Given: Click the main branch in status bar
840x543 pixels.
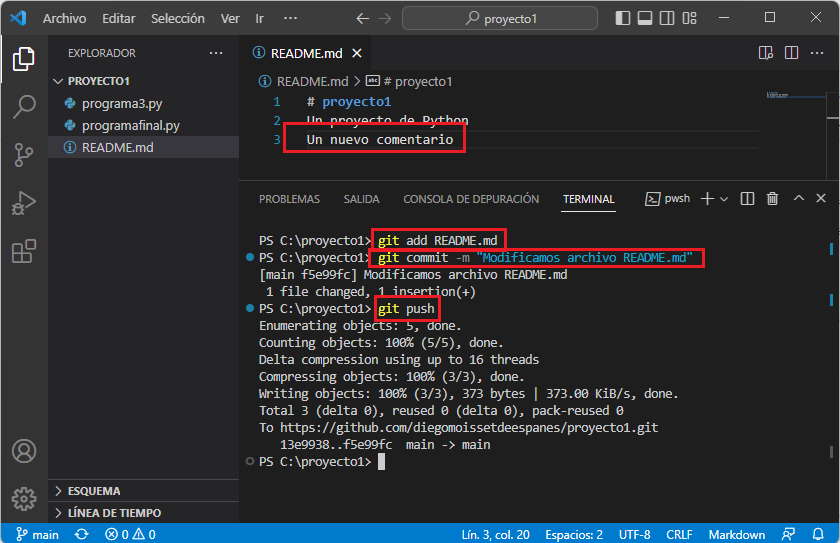Looking at the screenshot, I should 38,535.
